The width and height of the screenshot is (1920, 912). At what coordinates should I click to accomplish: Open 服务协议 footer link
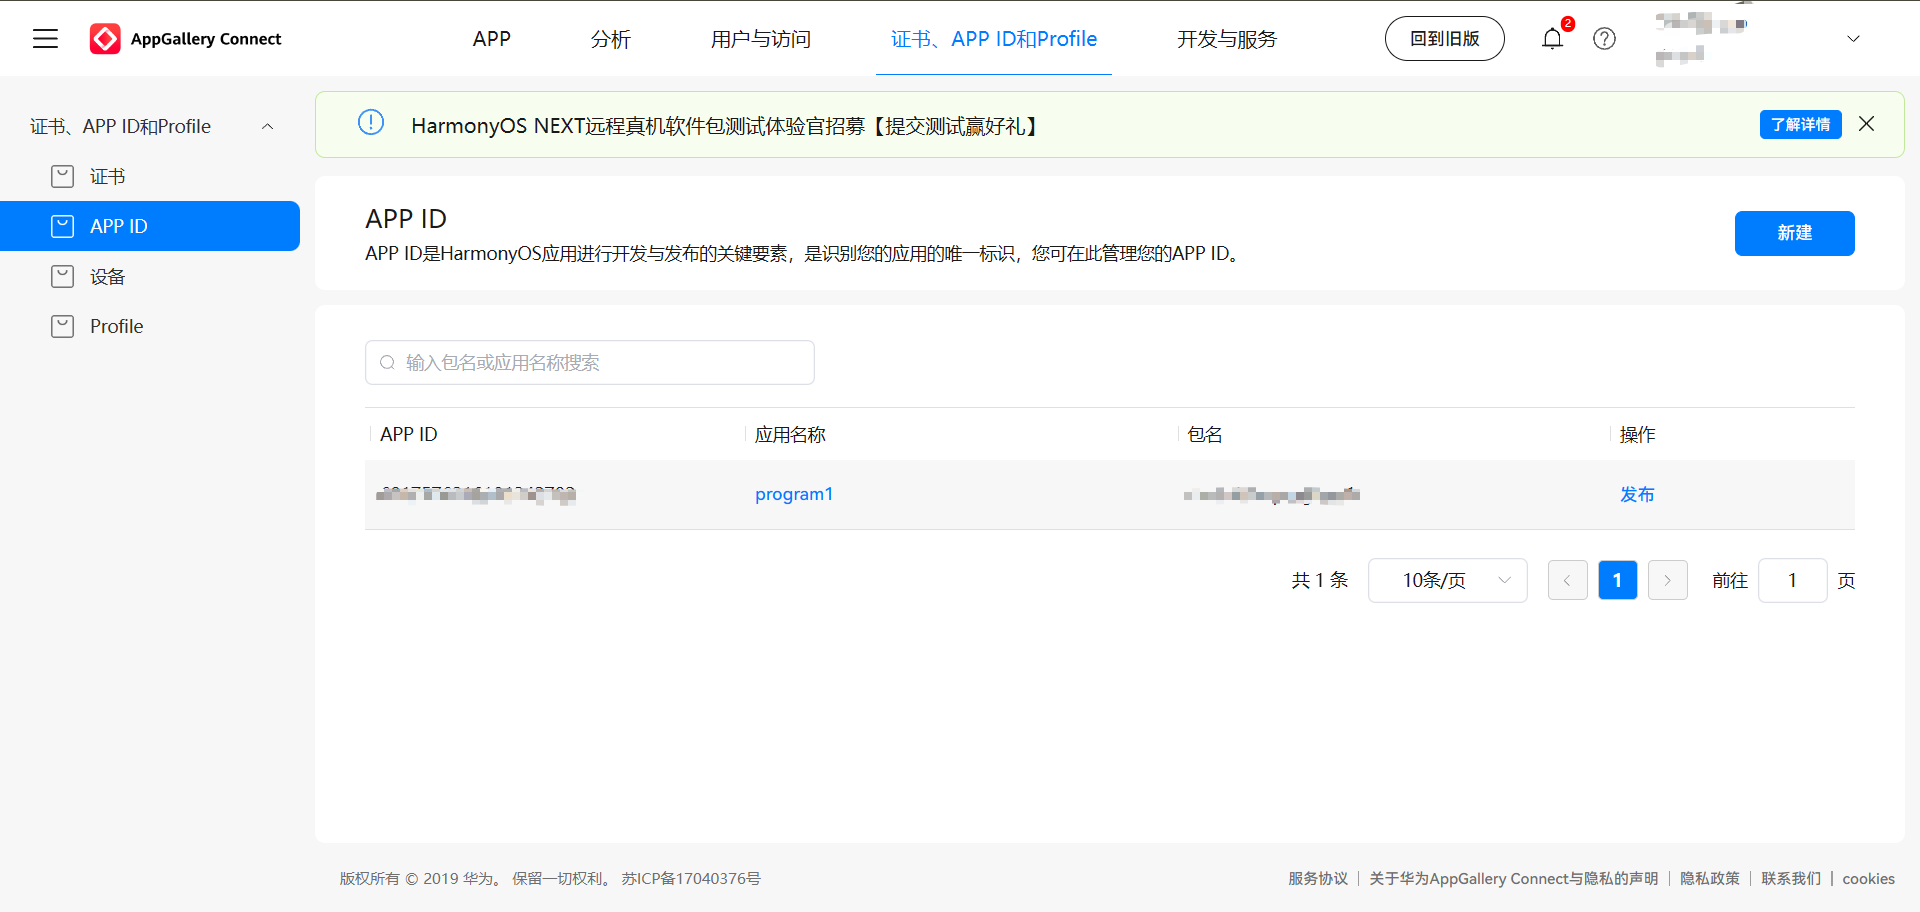(x=1318, y=878)
